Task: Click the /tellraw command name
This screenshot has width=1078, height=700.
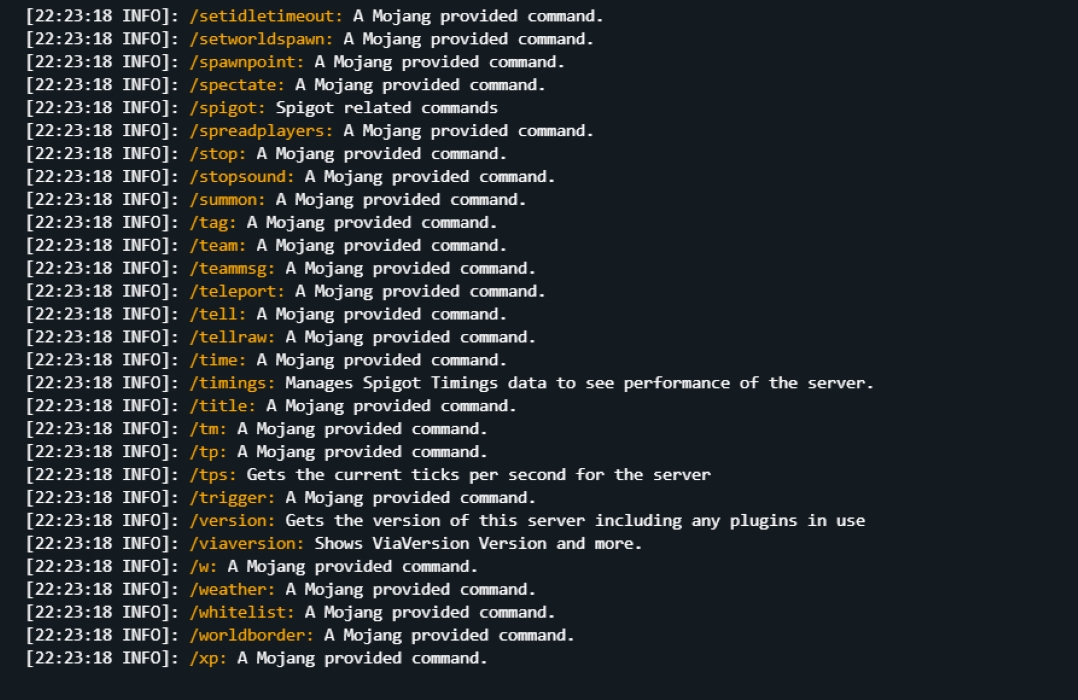Action: click(x=231, y=337)
